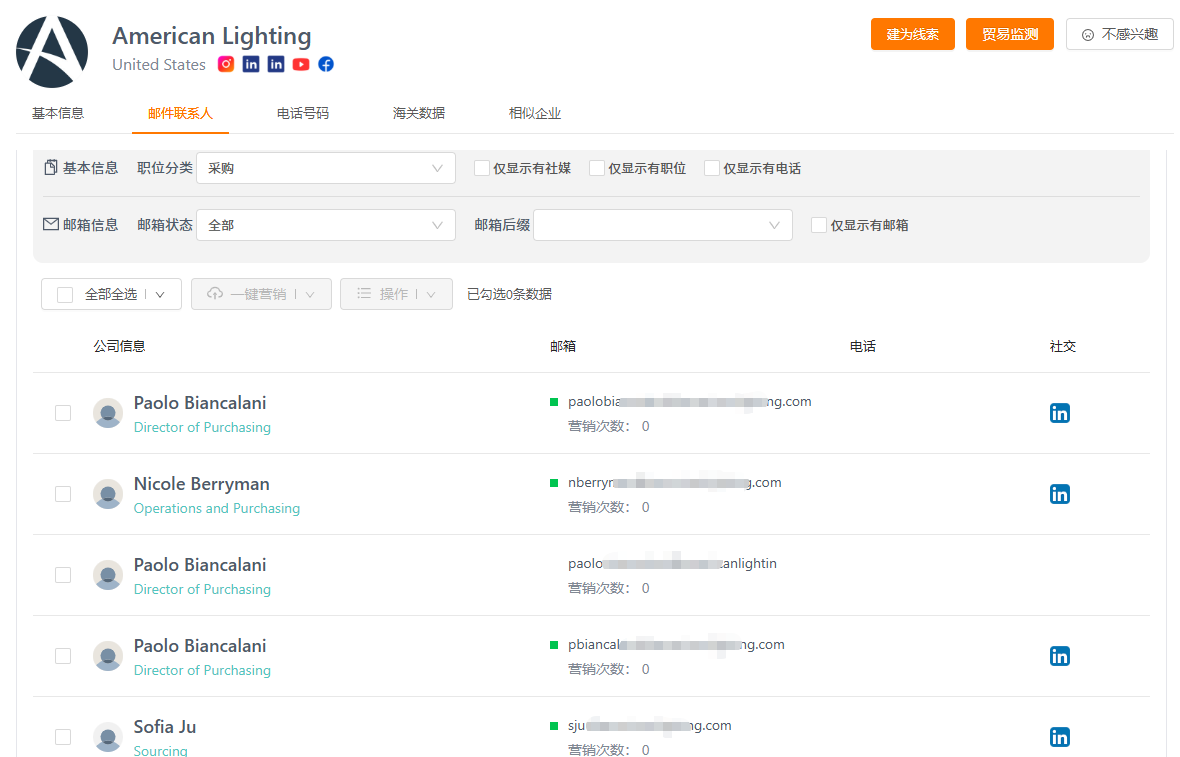The image size is (1180, 757).
Task: Click the American Lighting company title
Action: coord(211,36)
